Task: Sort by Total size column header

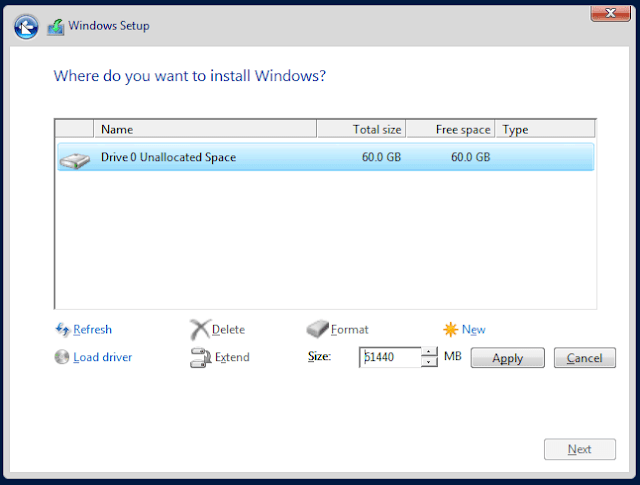Action: (x=361, y=129)
